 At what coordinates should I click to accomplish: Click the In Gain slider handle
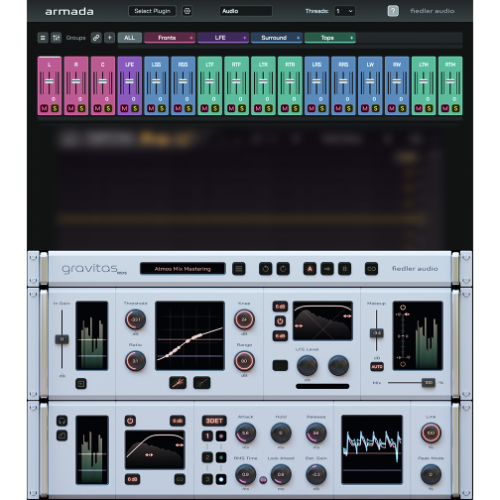click(x=62, y=339)
